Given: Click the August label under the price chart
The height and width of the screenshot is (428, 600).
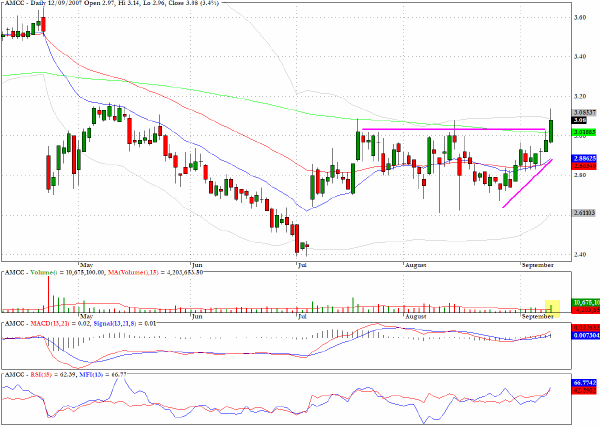Looking at the screenshot, I should coord(416,265).
